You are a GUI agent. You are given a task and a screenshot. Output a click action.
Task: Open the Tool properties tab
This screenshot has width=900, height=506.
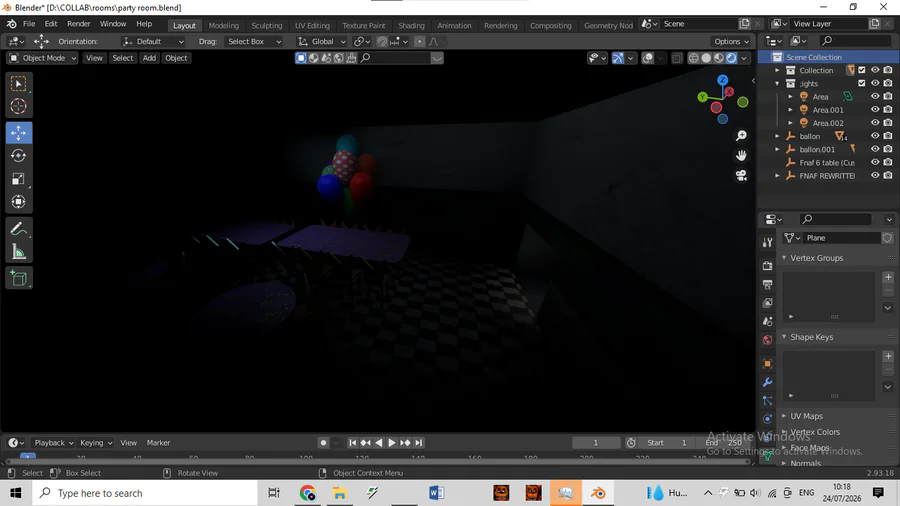[x=767, y=243]
